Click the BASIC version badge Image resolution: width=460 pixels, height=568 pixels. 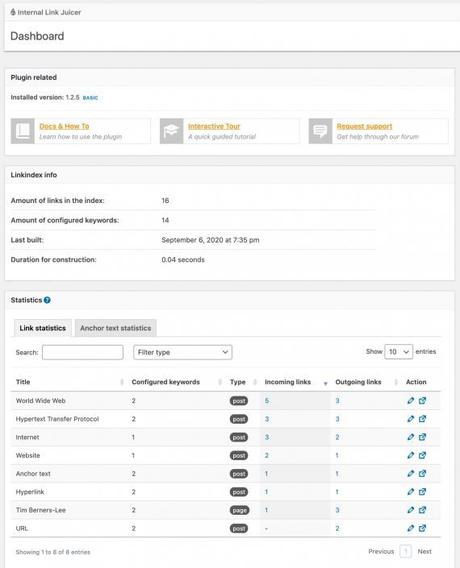pos(90,98)
